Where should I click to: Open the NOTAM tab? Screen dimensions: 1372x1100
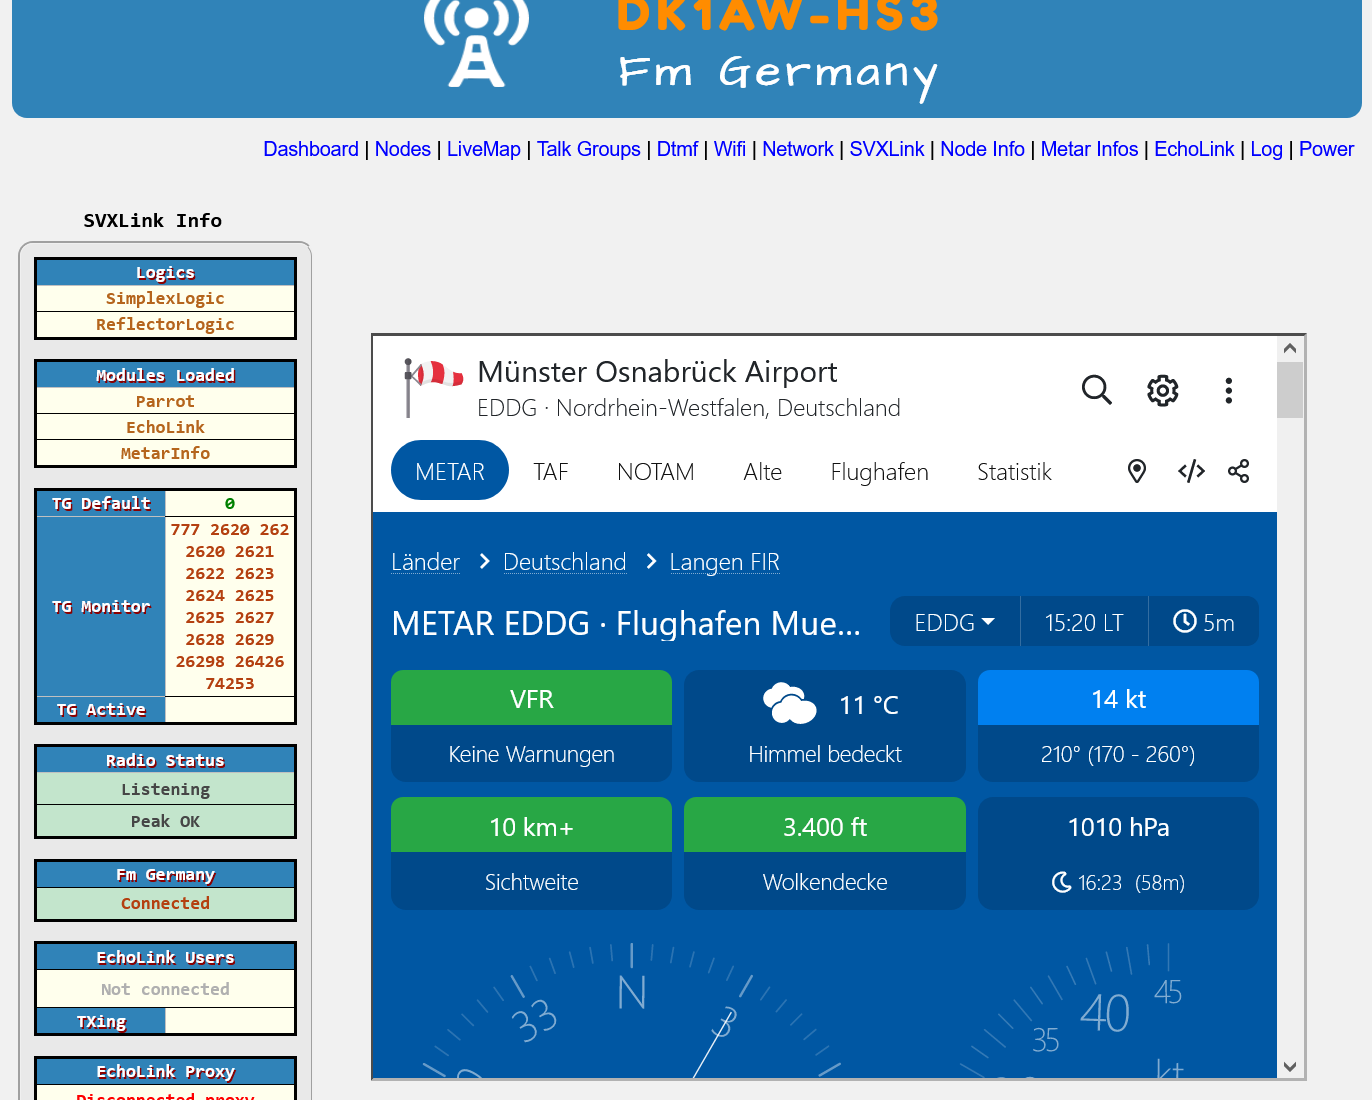655,471
